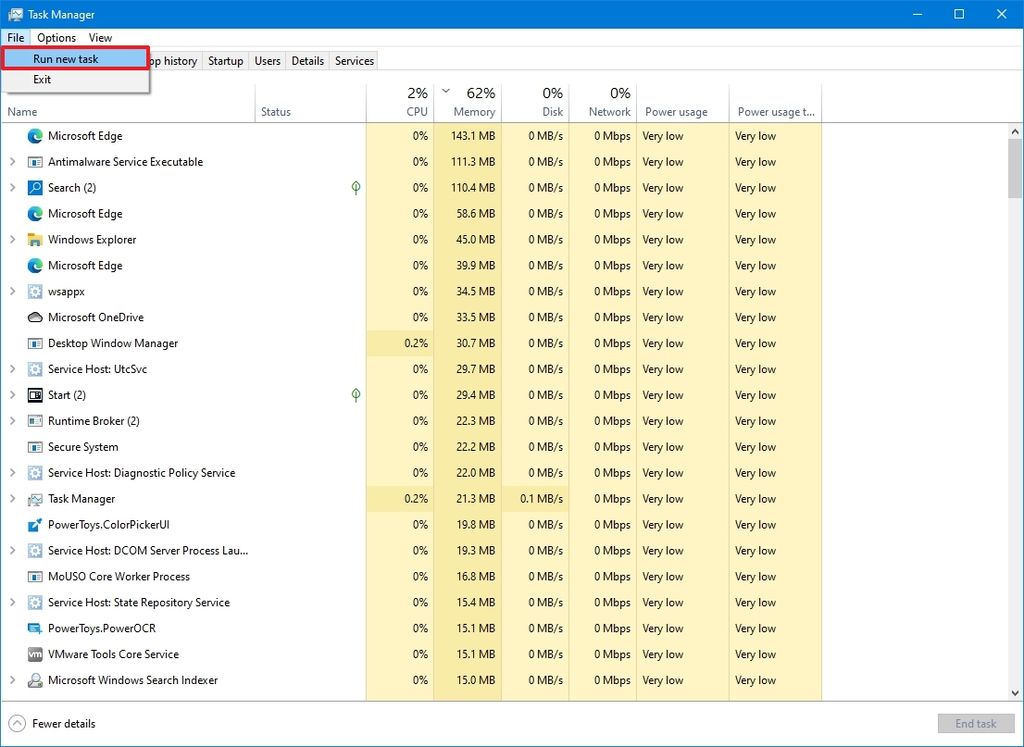Click the green leaf icon beside Search
The height and width of the screenshot is (747, 1024).
tap(356, 187)
